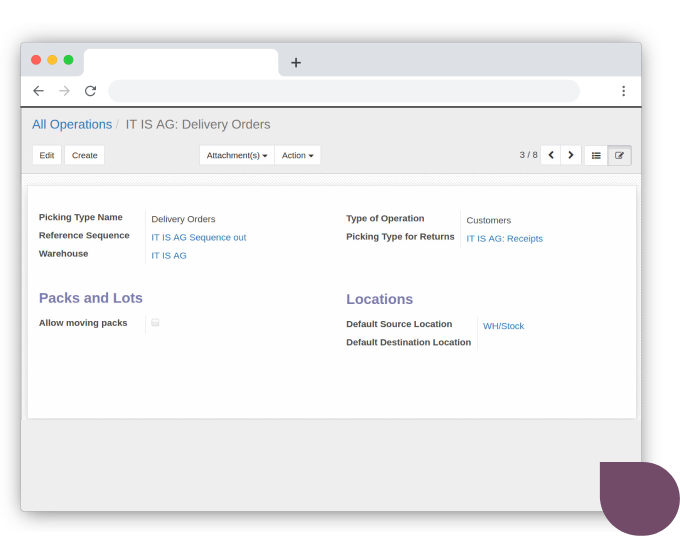The image size is (680, 553).
Task: Open the Action dropdown menu
Action: click(x=297, y=155)
